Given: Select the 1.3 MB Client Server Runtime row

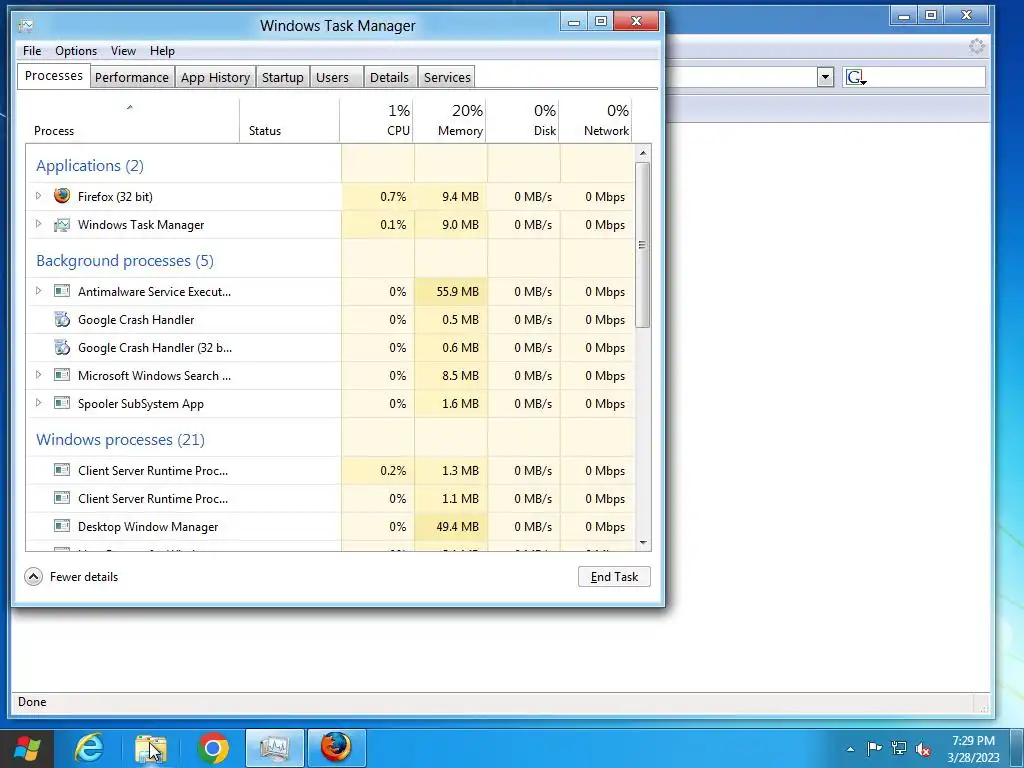Looking at the screenshot, I should click(330, 470).
